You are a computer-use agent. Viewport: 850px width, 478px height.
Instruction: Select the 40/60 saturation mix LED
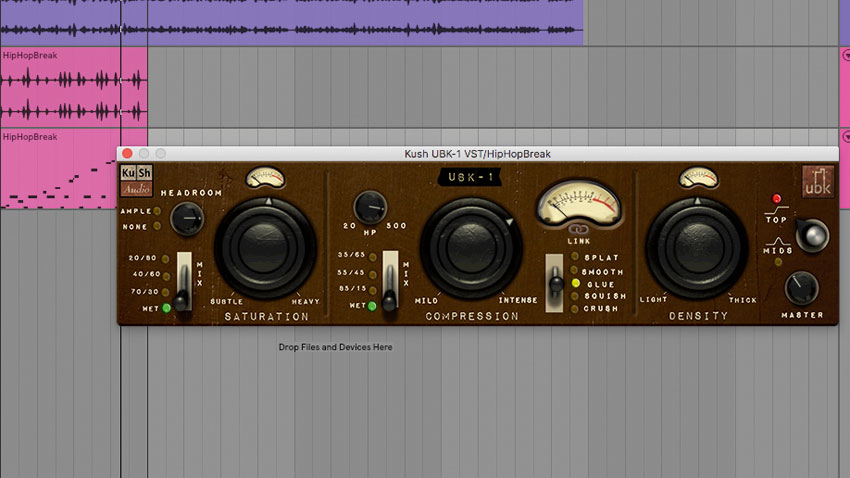click(x=166, y=276)
